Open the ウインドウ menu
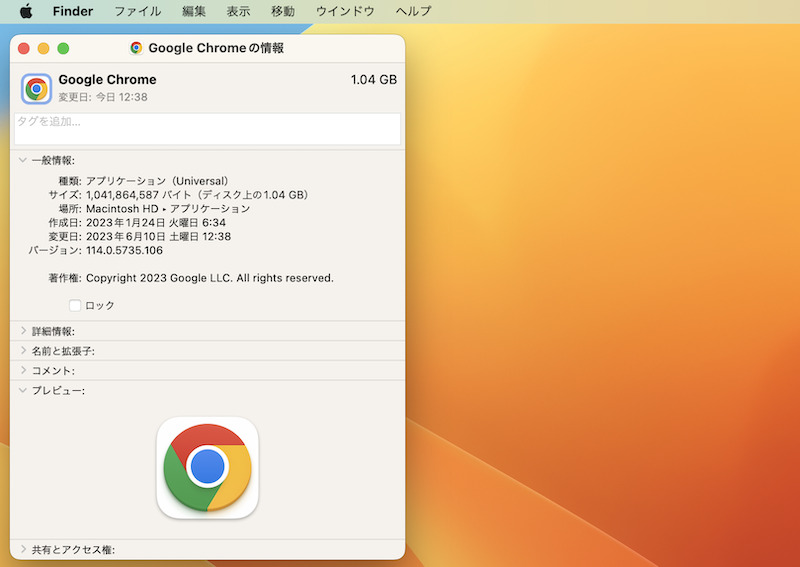Screen dimensions: 800x567 coord(345,11)
